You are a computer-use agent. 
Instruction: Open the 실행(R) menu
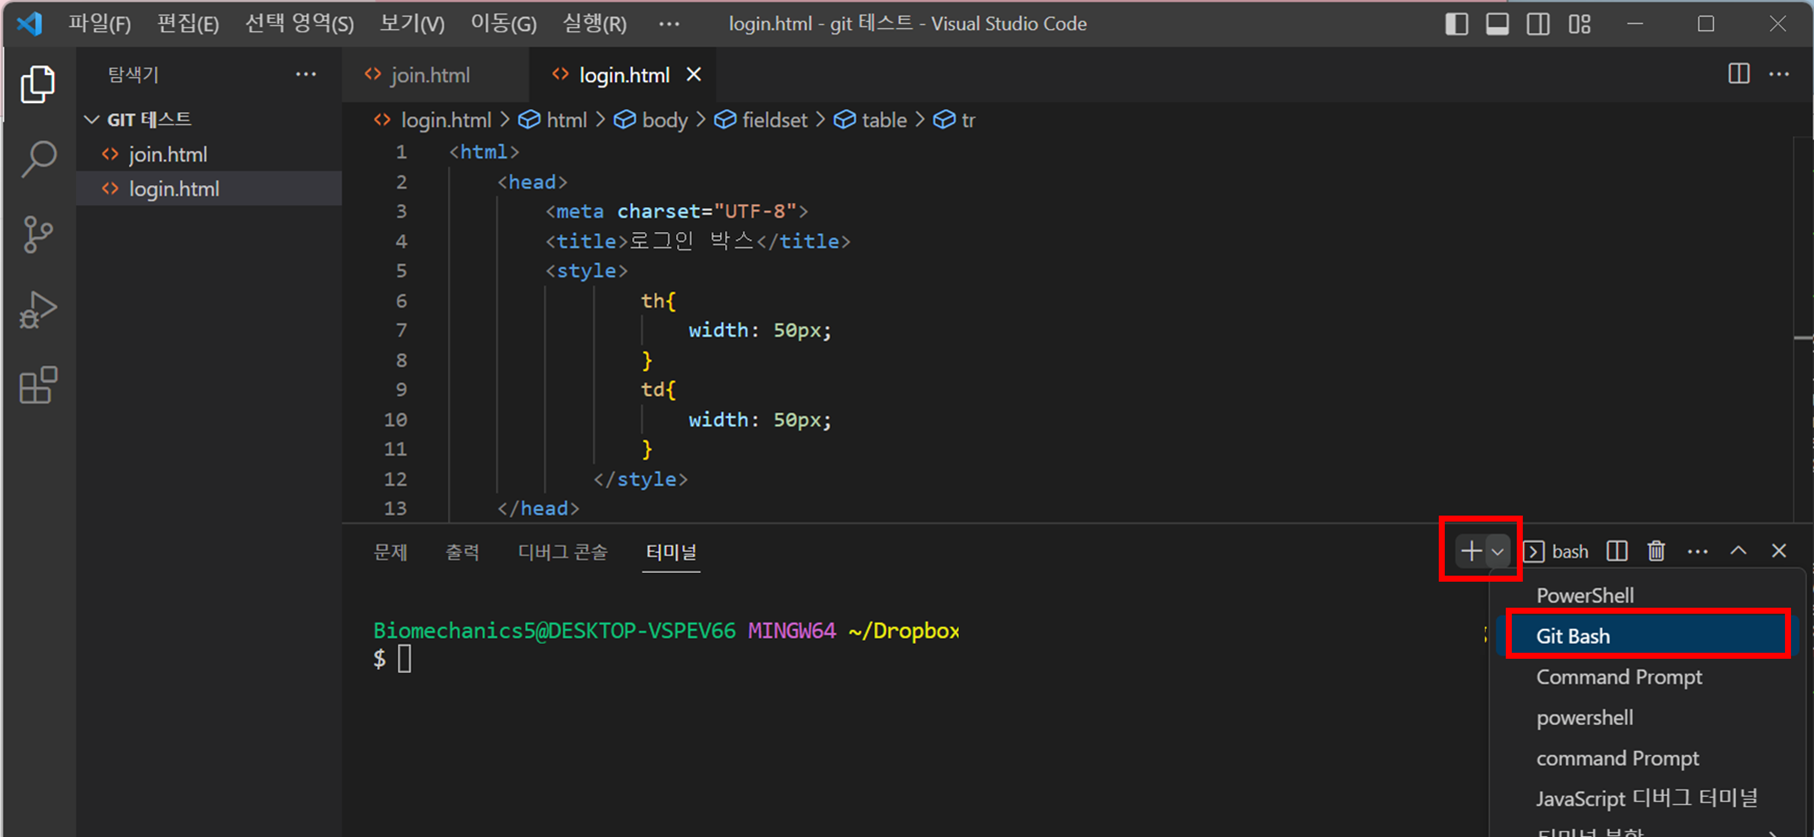click(x=595, y=24)
